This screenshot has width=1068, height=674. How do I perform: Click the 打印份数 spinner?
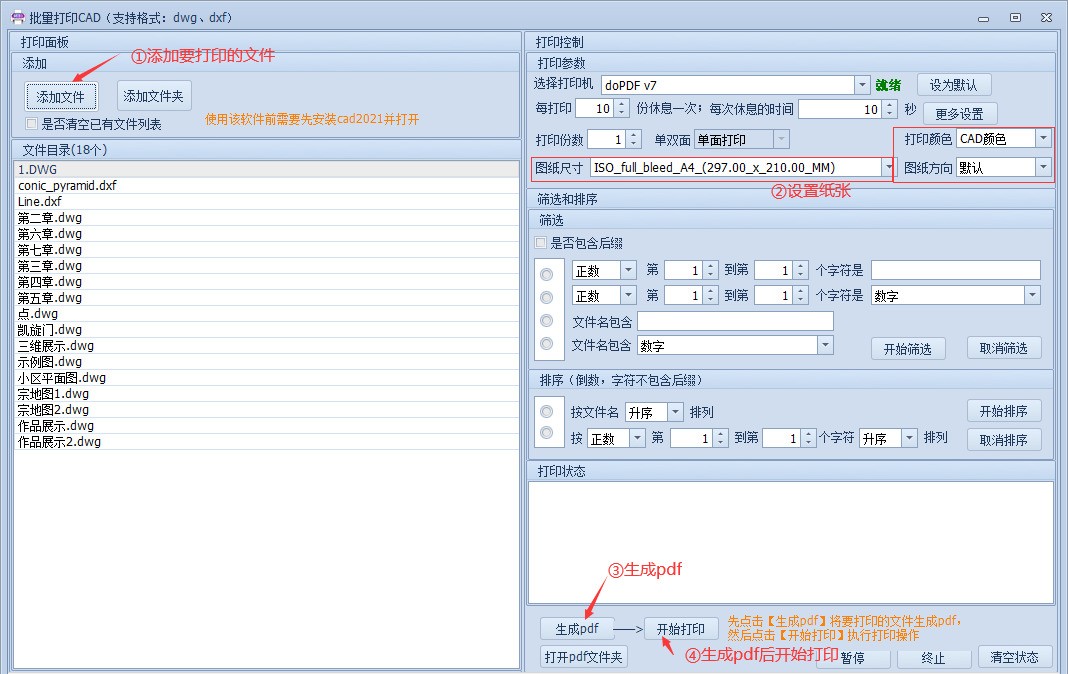click(614, 140)
